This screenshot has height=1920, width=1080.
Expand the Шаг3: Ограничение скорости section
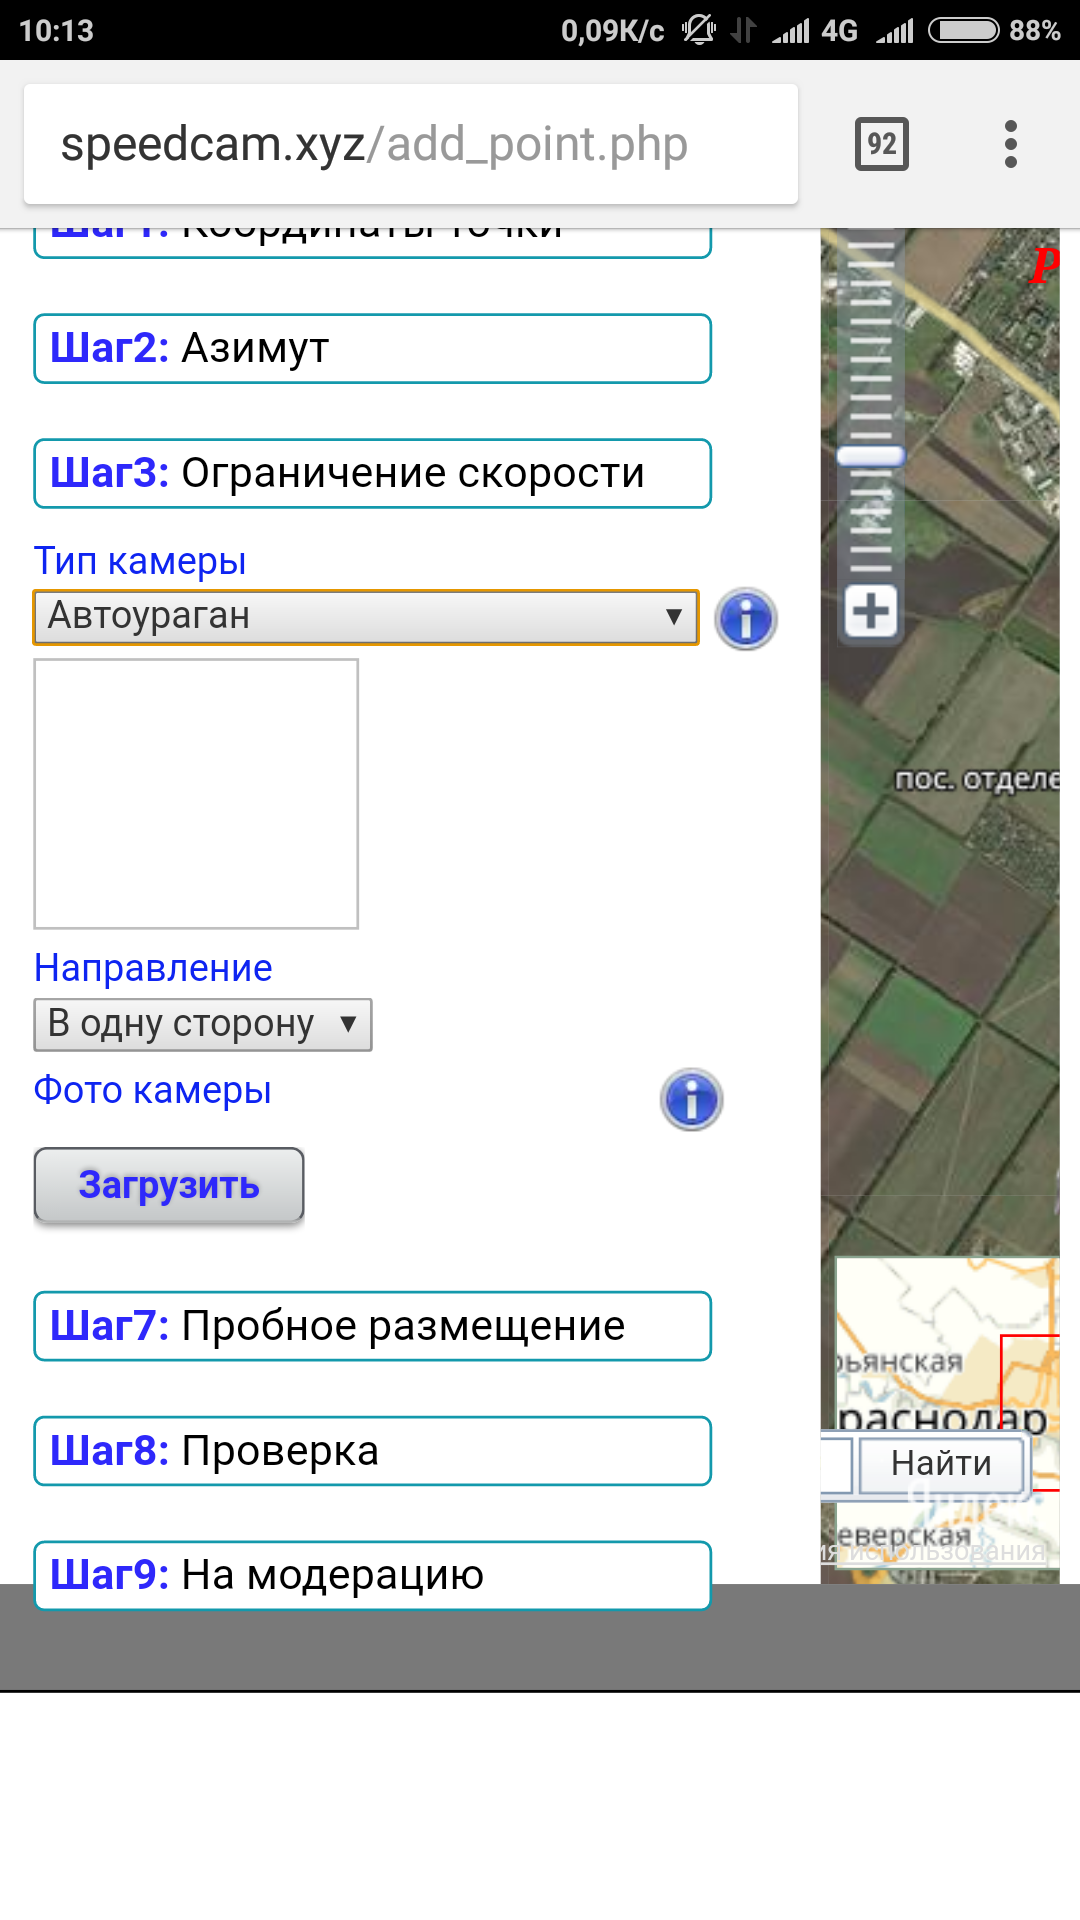click(372, 473)
